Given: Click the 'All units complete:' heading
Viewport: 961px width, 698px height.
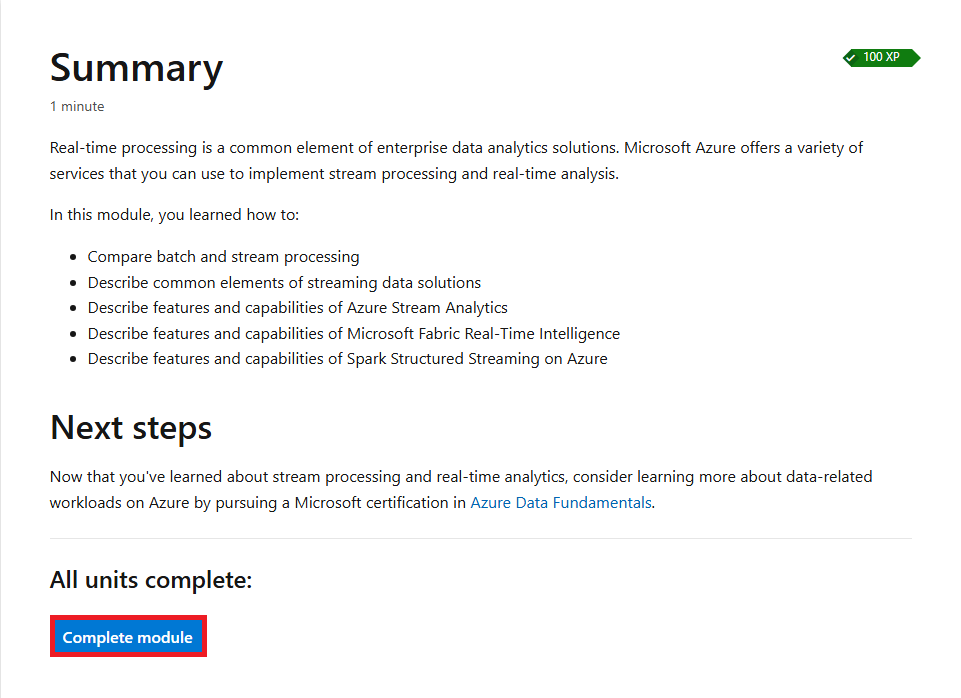Looking at the screenshot, I should click(x=151, y=580).
